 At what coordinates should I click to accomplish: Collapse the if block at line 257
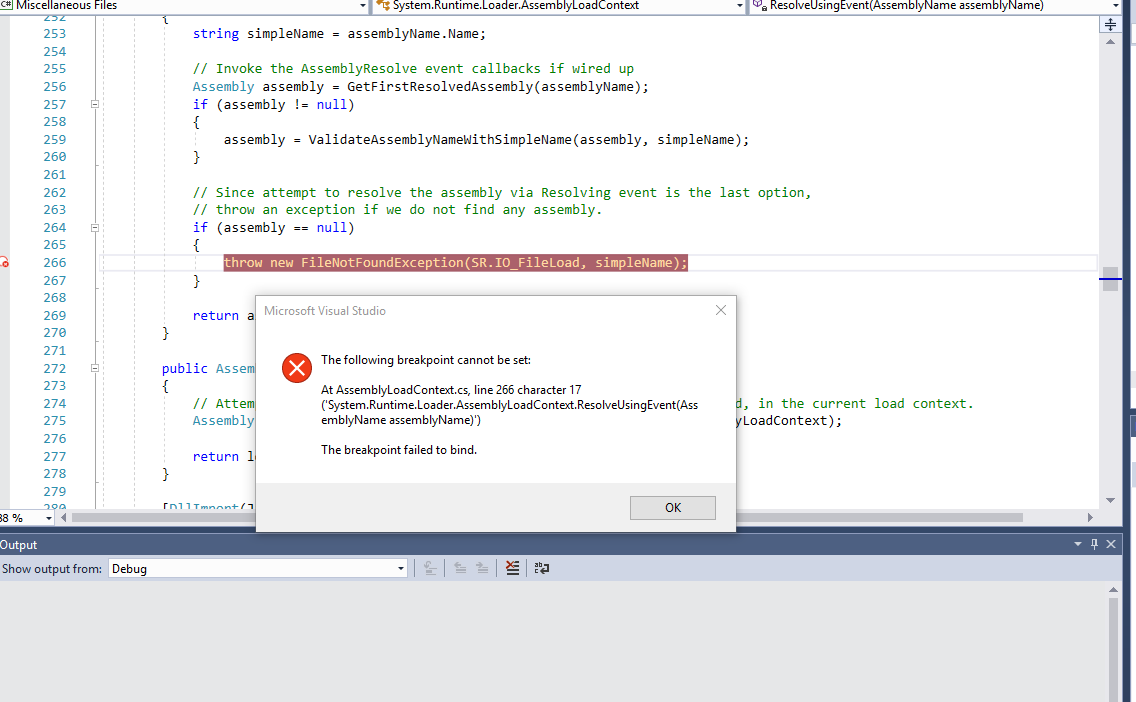coord(94,104)
